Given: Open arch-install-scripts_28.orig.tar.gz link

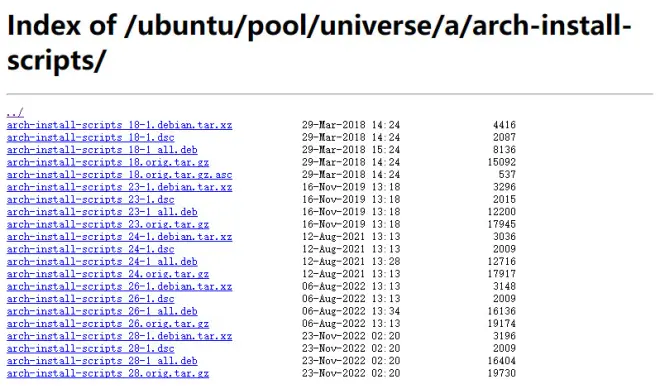Looking at the screenshot, I should click(108, 373).
